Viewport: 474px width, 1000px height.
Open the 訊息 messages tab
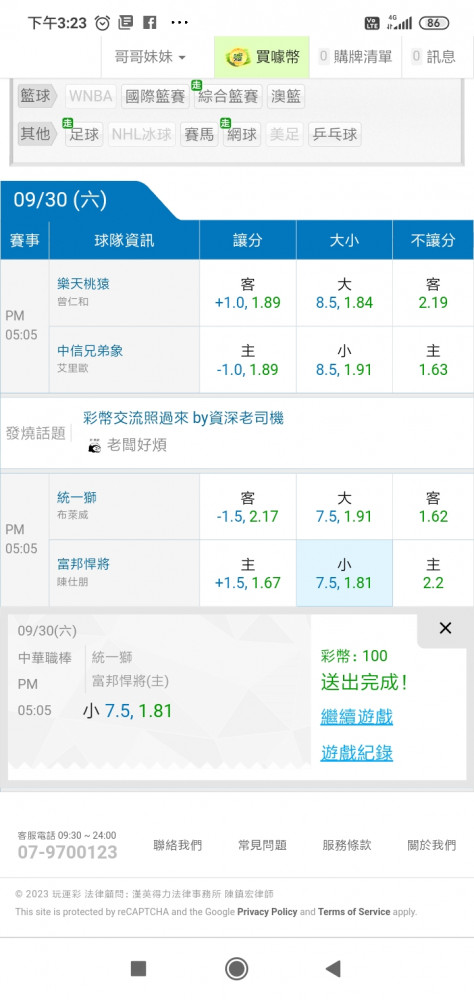tap(434, 57)
